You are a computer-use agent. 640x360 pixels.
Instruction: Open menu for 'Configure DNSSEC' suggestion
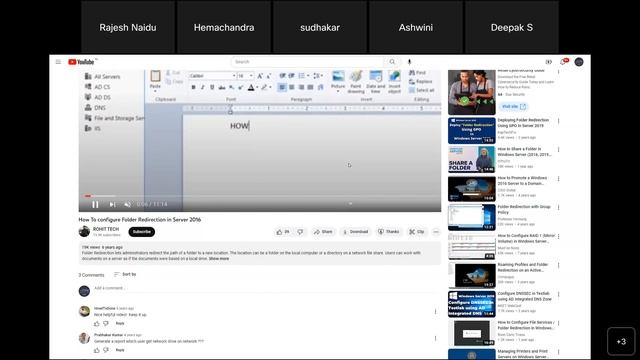click(x=558, y=295)
